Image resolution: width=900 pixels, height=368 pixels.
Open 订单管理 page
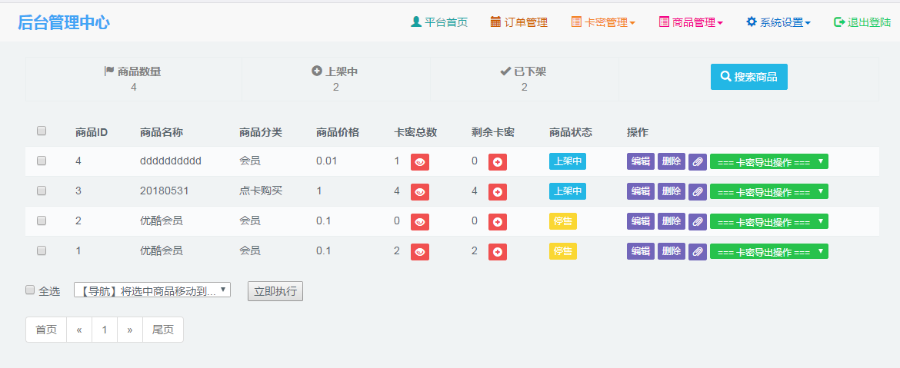(x=519, y=22)
